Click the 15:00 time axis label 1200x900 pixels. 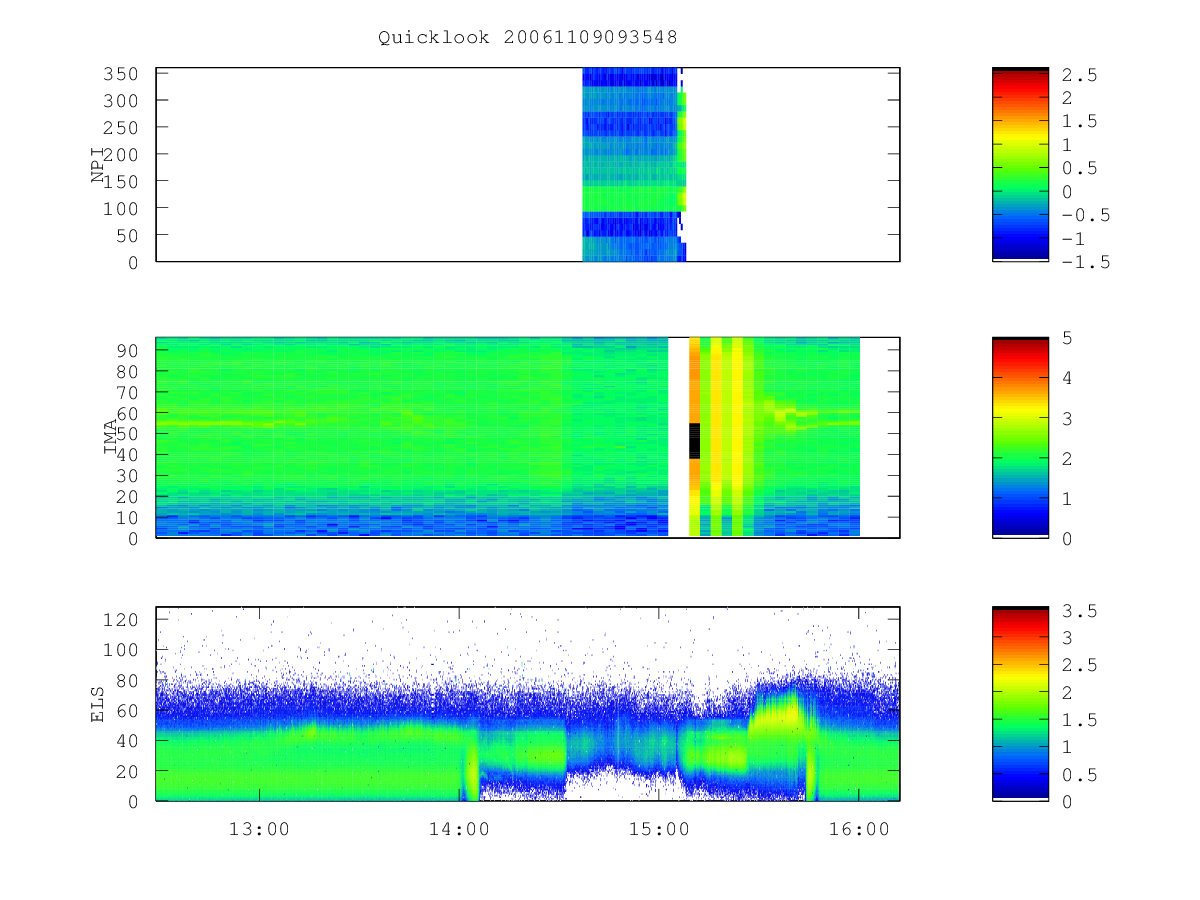660,829
